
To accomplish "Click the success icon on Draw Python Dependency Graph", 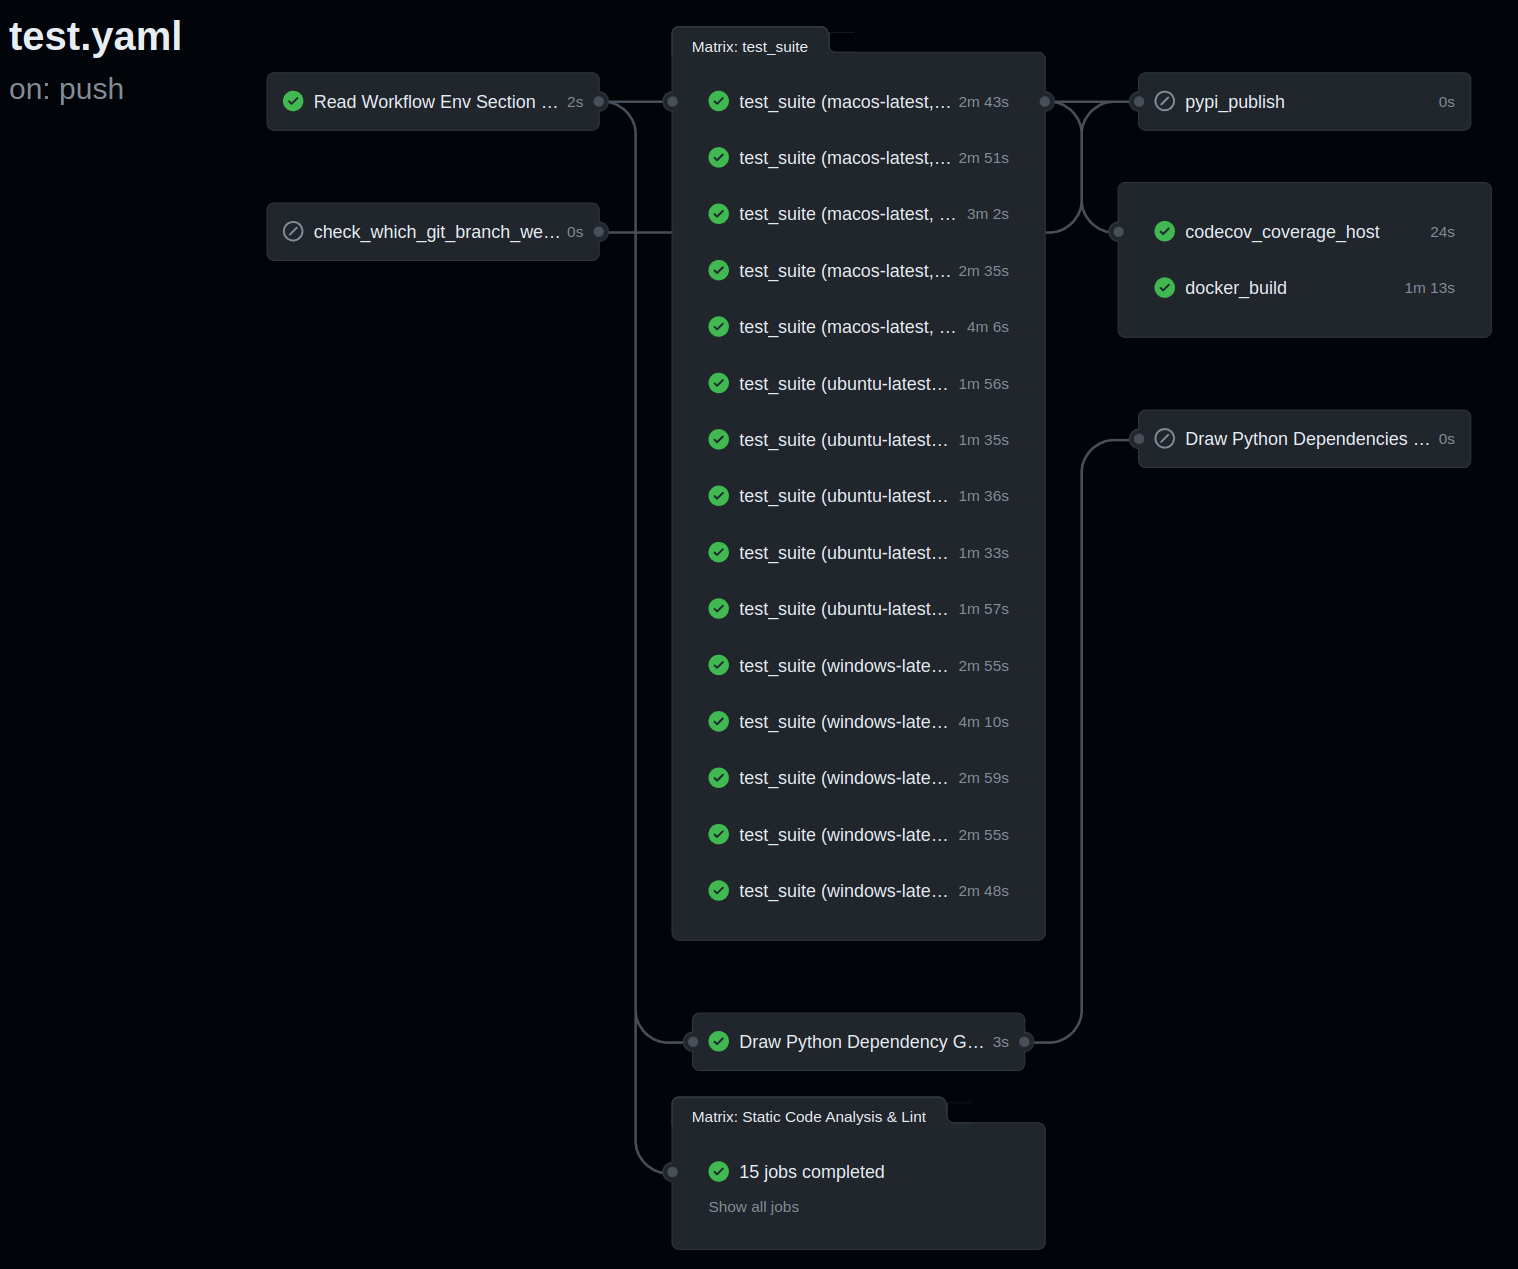I will [718, 1042].
